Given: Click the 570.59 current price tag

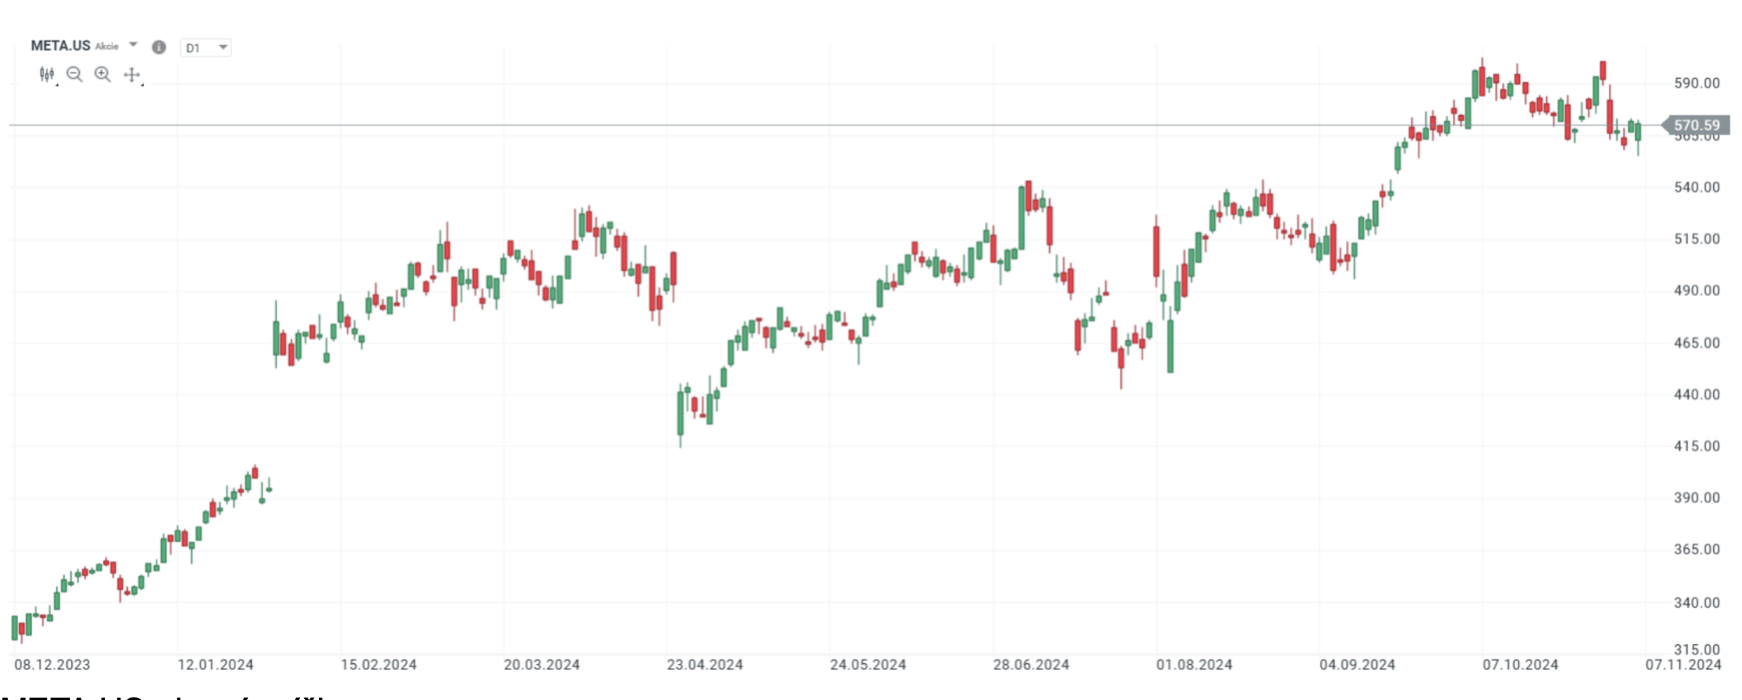Looking at the screenshot, I should point(1696,126).
